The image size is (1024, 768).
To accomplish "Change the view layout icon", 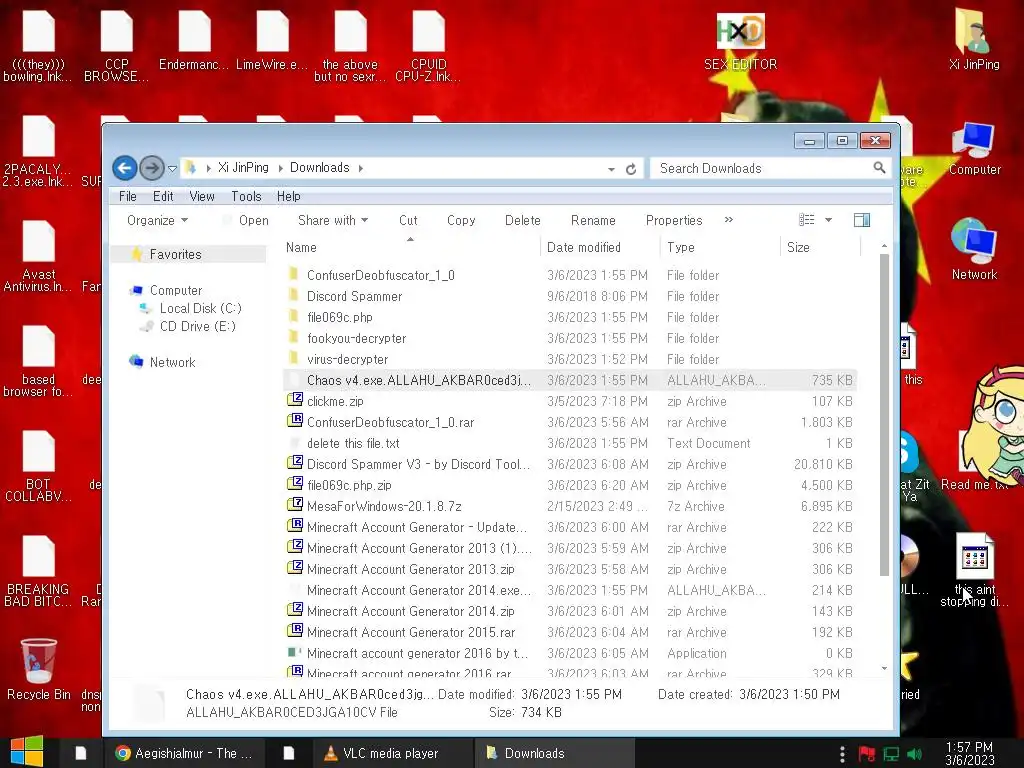I will (807, 220).
